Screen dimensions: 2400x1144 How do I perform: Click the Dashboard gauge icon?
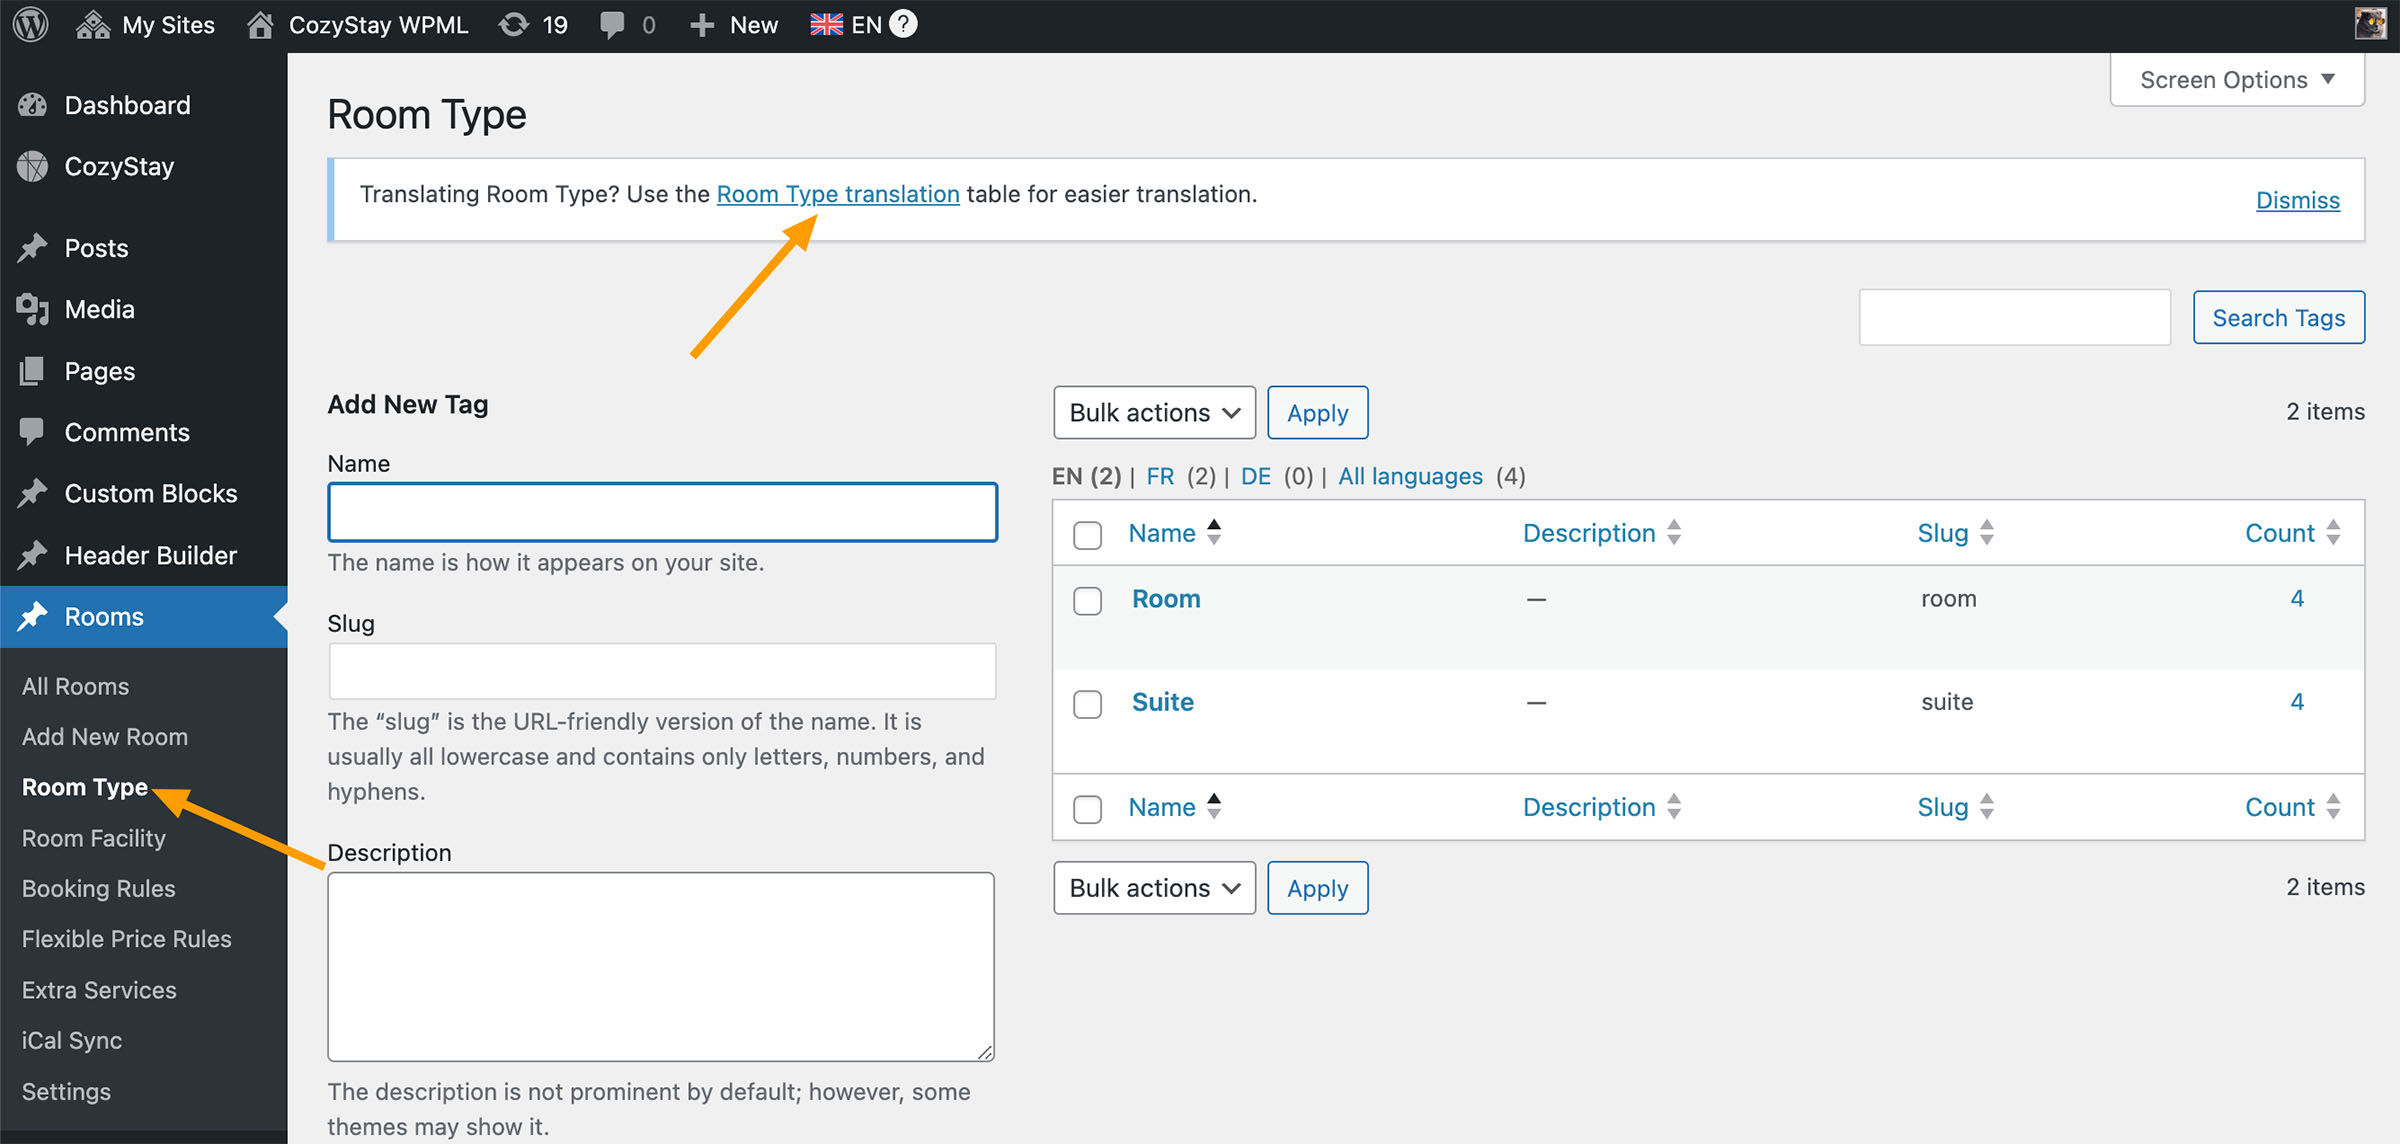point(33,105)
